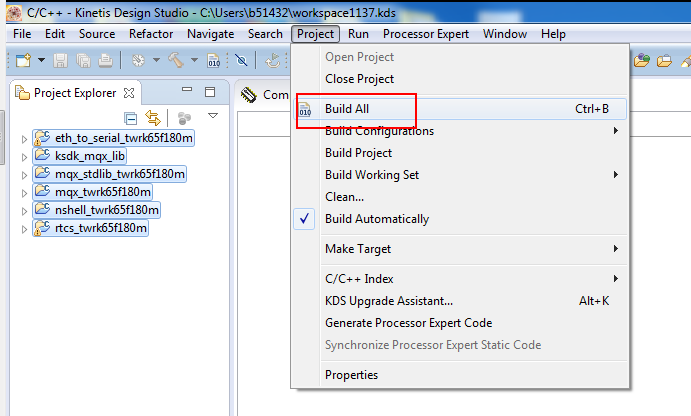This screenshot has height=416, width=691.
Task: Select the mqx_twrk65f180m project row
Action: [x=92, y=192]
